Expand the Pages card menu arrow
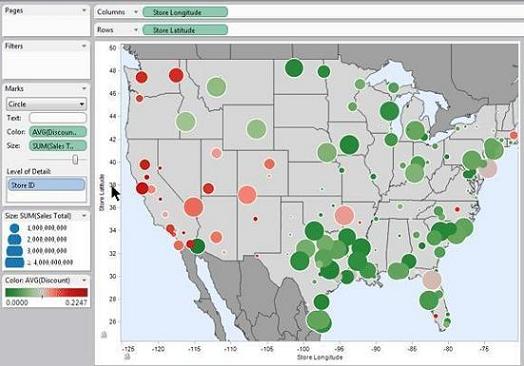This screenshot has width=524, height=366. coord(84,10)
